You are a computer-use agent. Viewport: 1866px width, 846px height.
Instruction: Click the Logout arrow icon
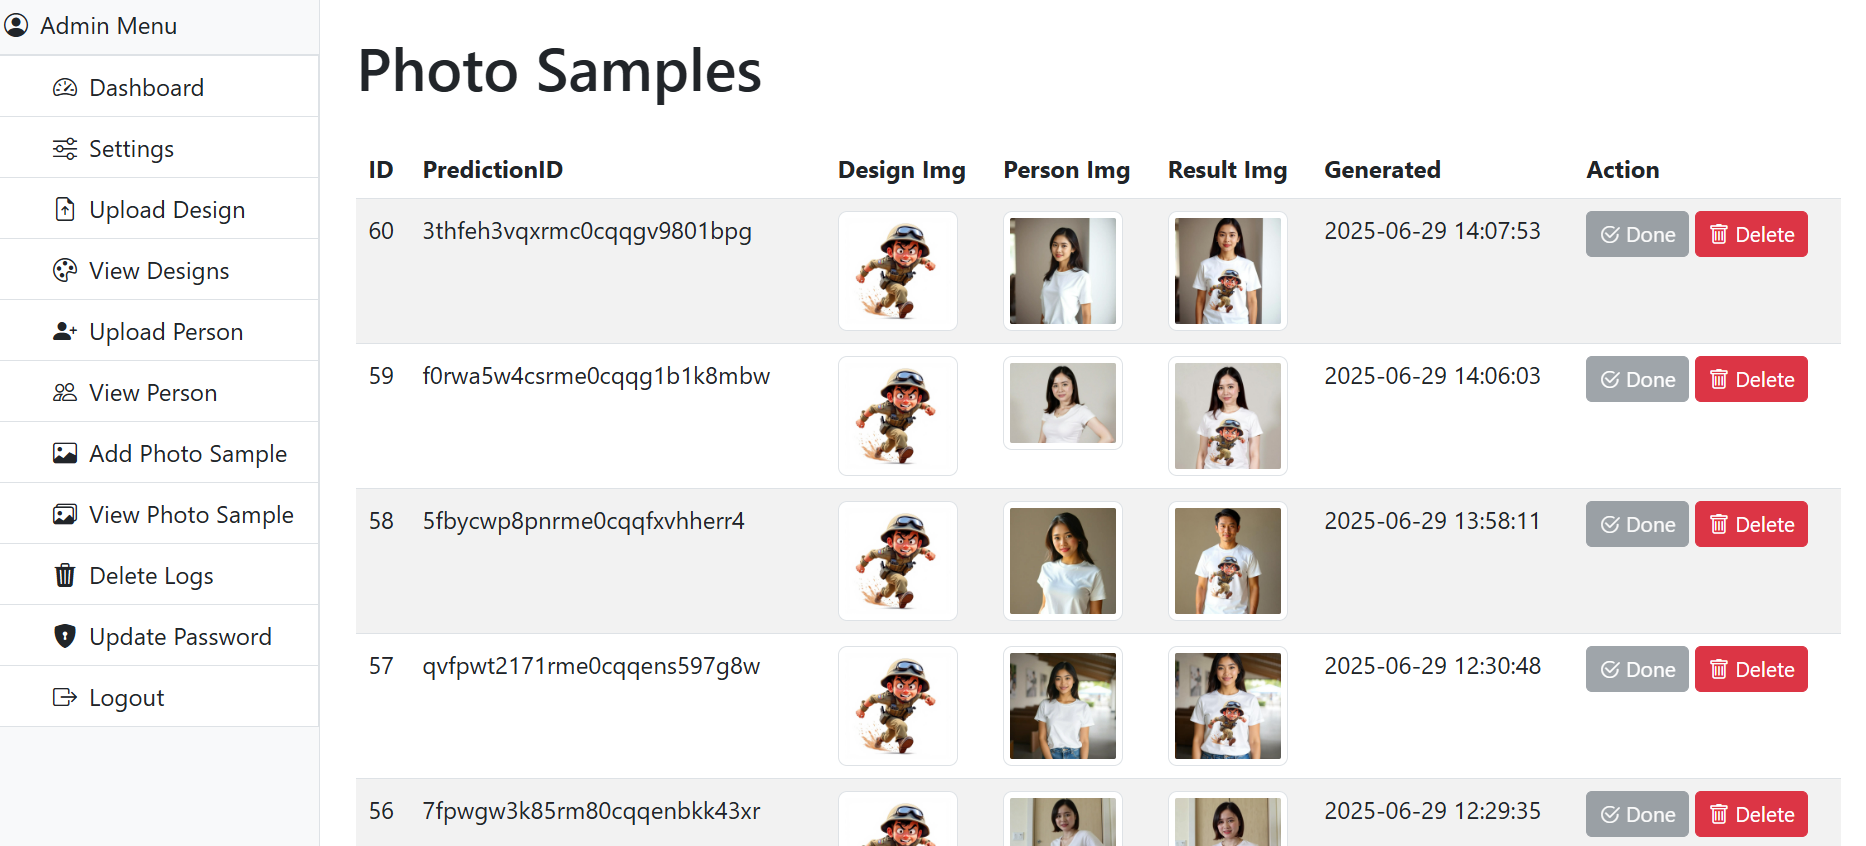pyautogui.click(x=65, y=698)
